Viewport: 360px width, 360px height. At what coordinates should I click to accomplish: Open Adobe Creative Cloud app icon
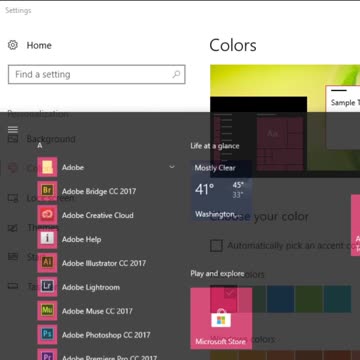(47, 215)
